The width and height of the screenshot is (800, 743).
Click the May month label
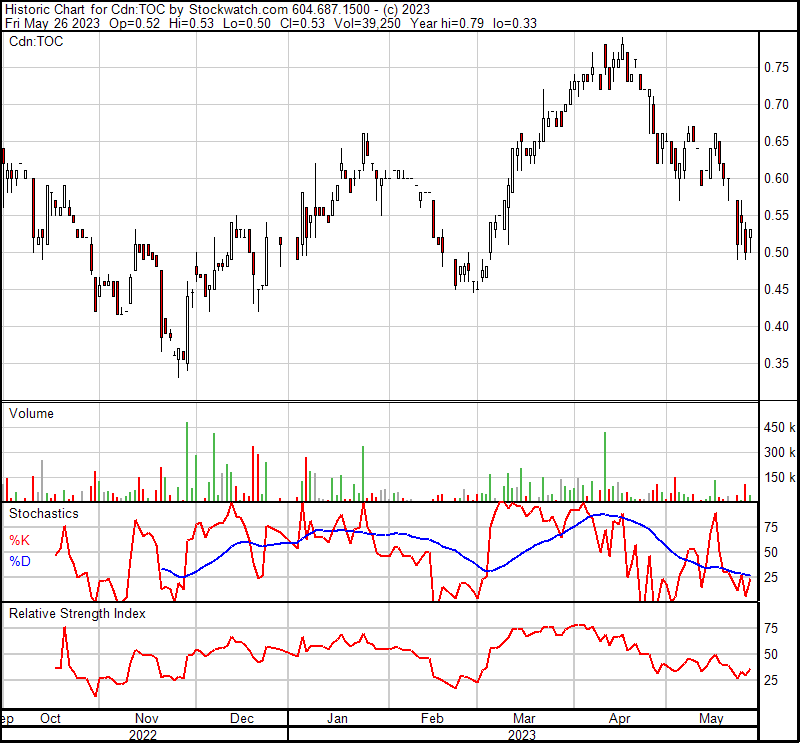point(711,719)
